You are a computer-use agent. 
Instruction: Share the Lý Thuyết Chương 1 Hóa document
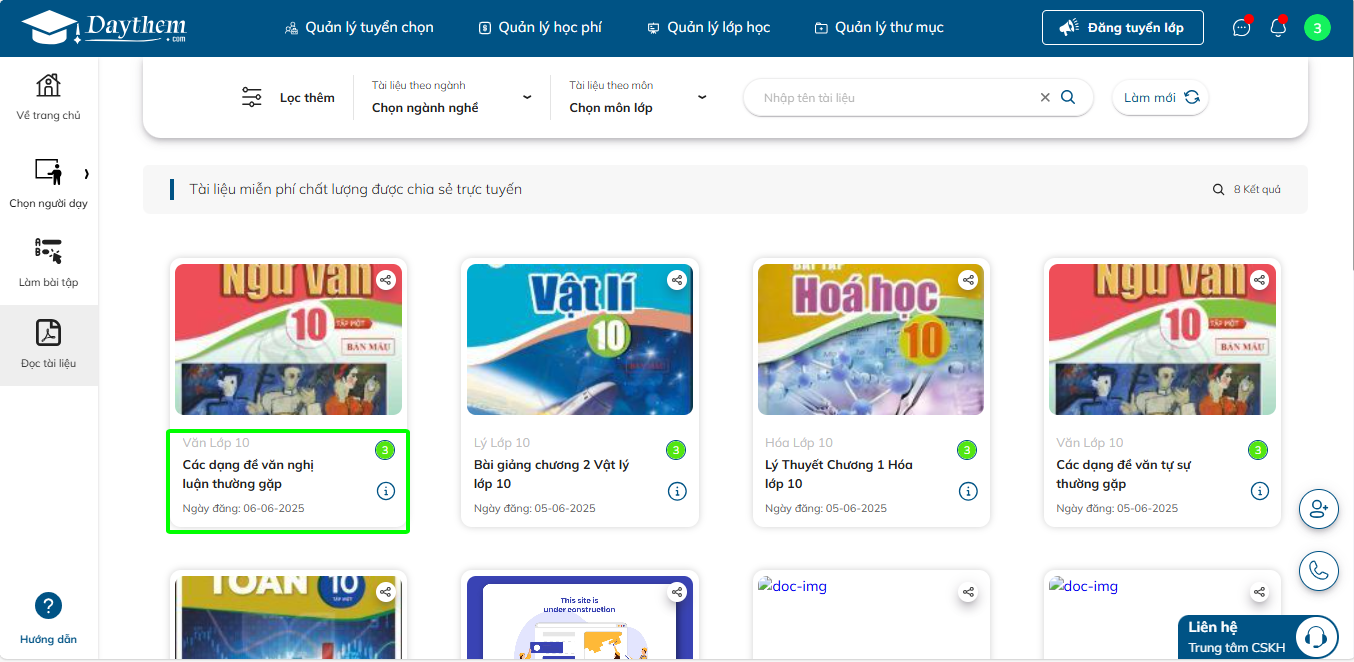pos(968,280)
